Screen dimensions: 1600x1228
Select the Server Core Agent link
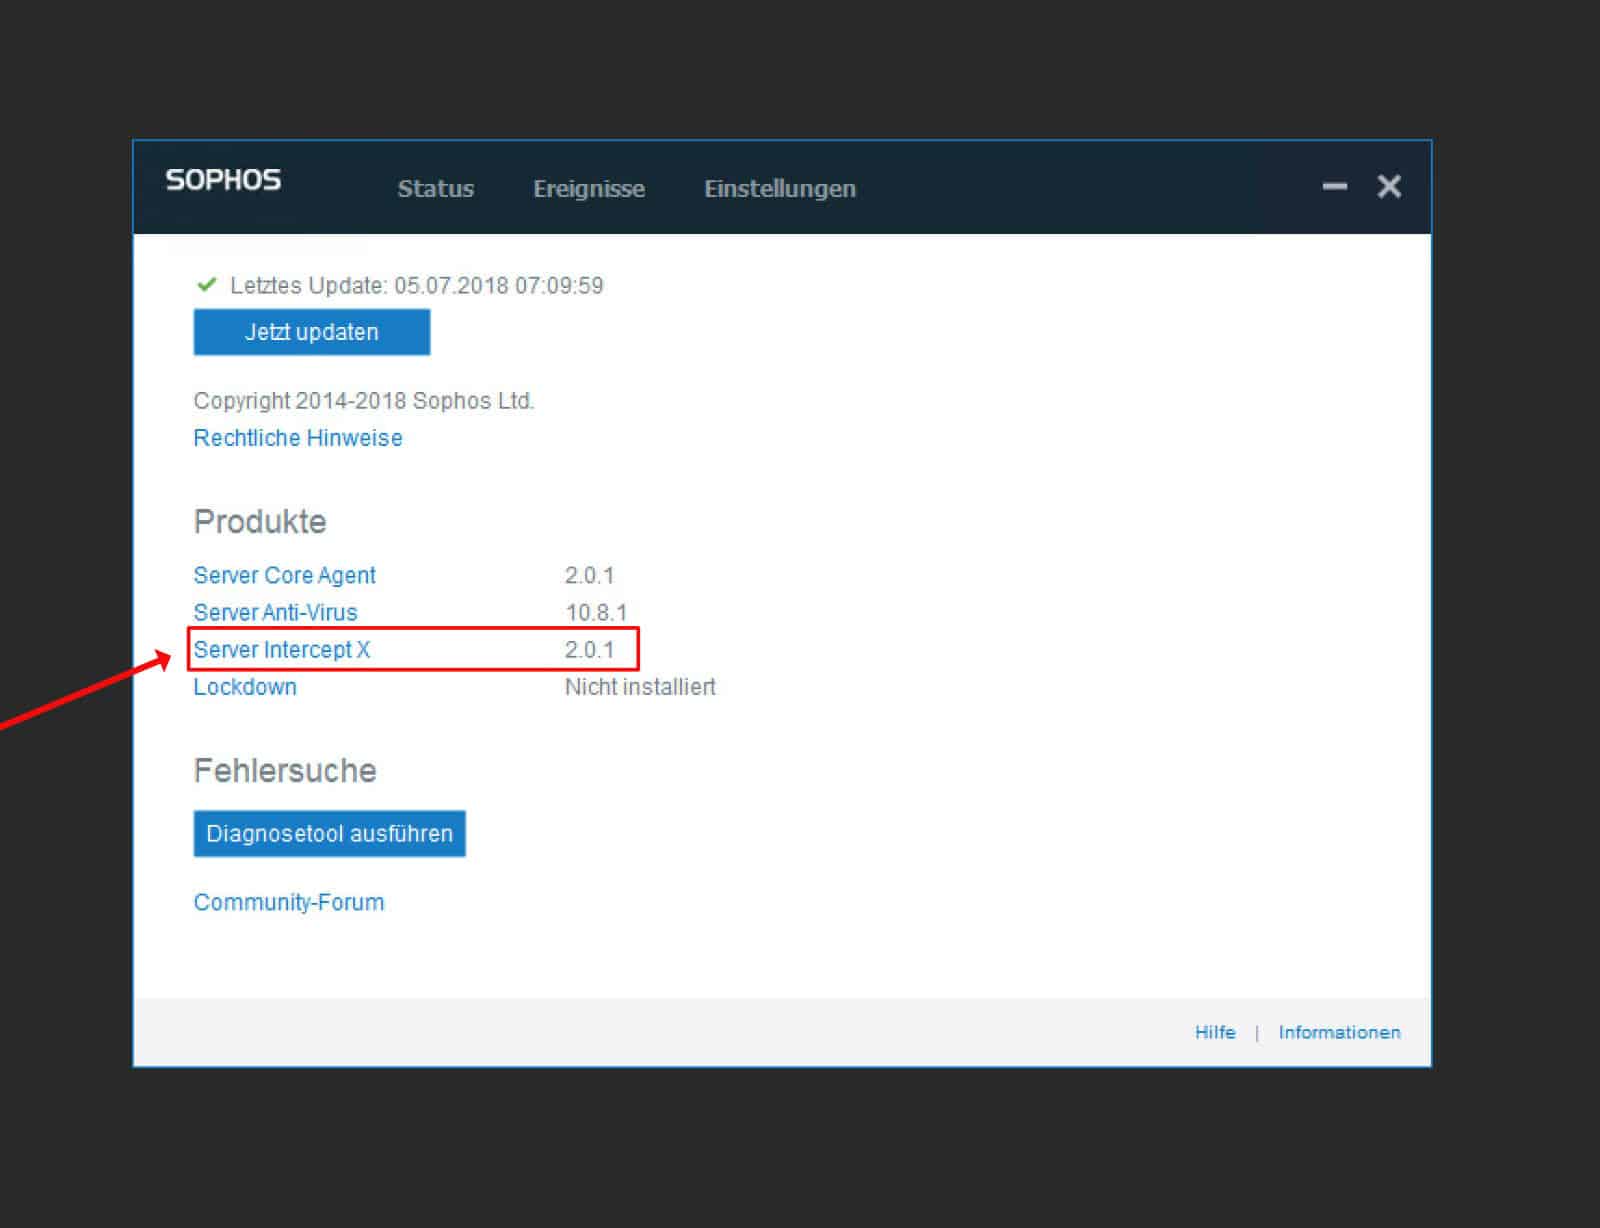[x=284, y=575]
